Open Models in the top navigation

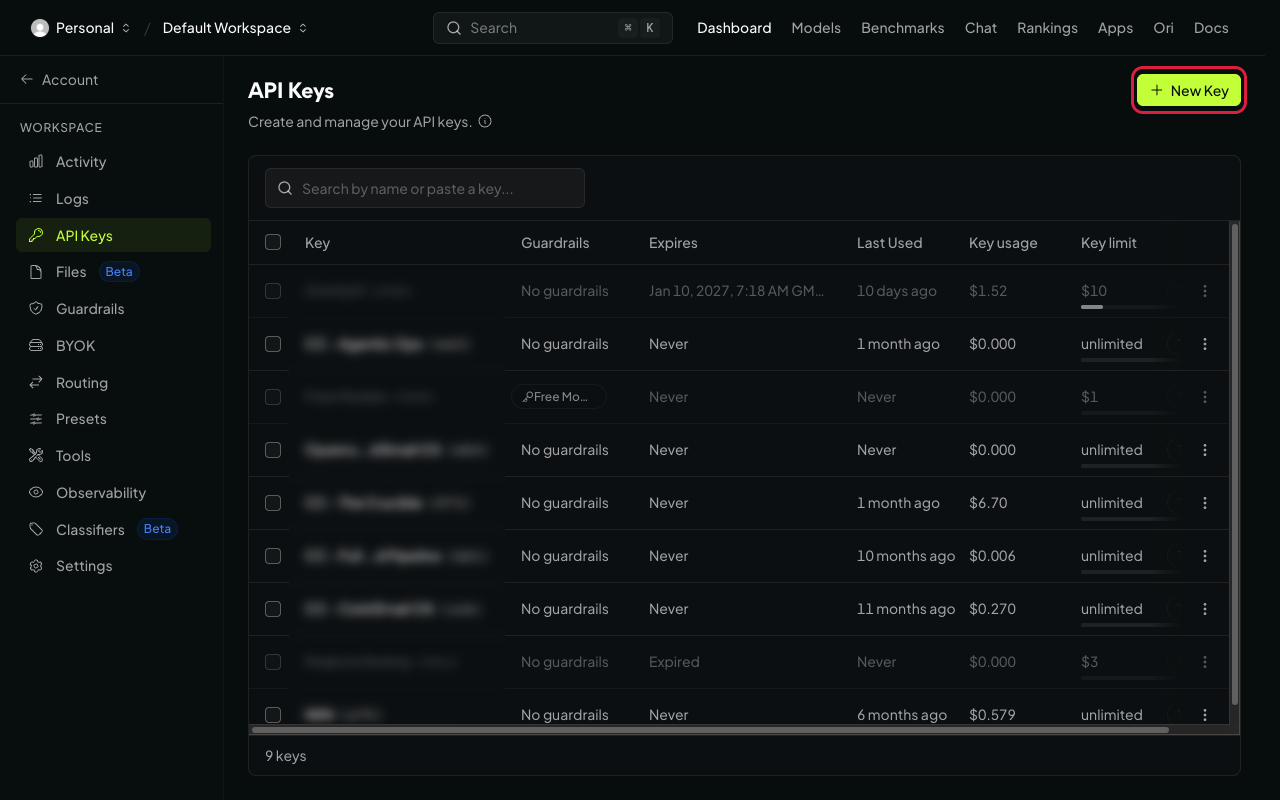(x=816, y=28)
